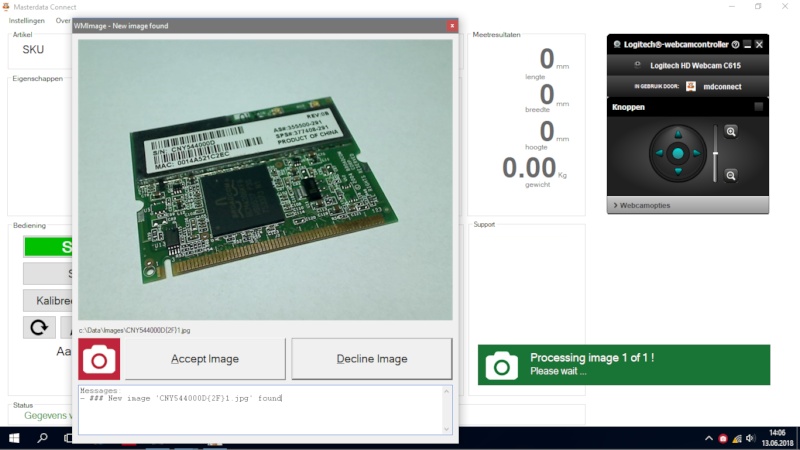
Task: Pan webcam up with the top arrow
Action: click(677, 133)
